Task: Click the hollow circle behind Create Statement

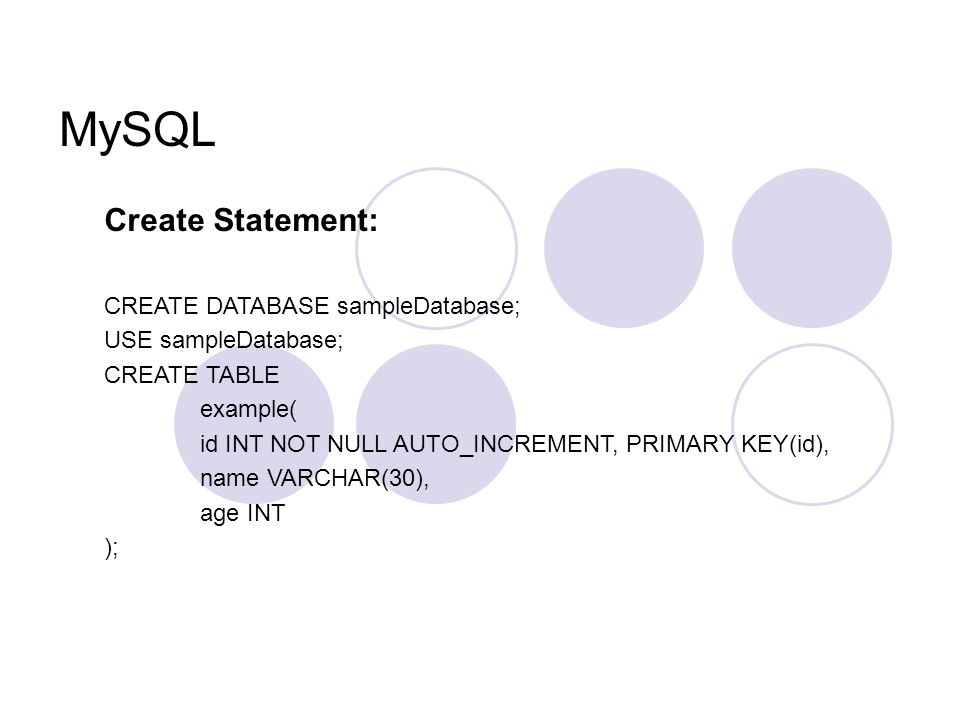Action: 437,249
